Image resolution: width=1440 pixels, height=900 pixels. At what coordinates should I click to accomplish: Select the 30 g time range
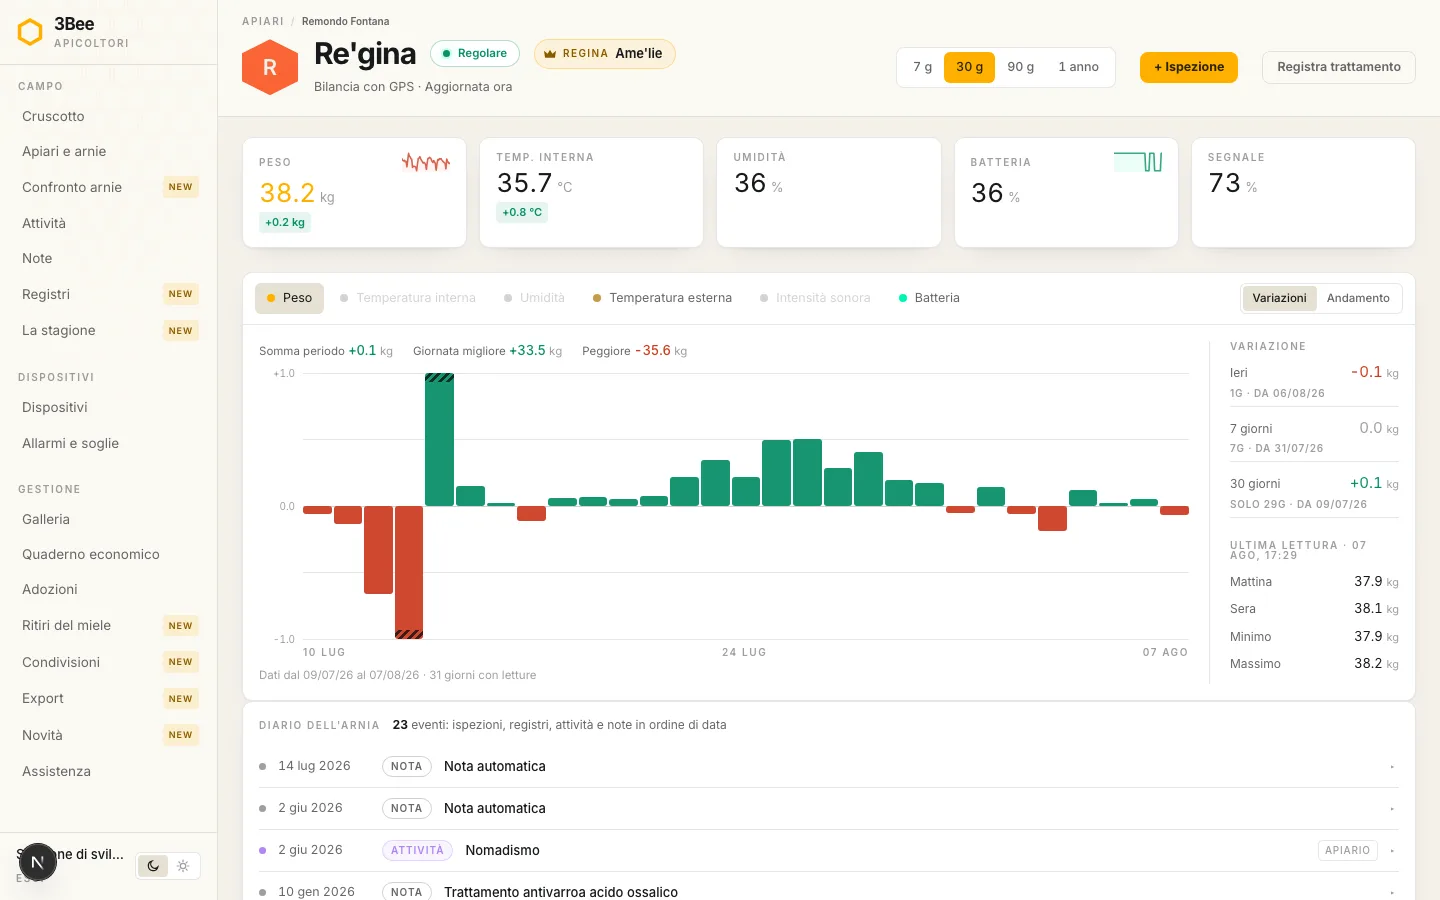pyautogui.click(x=969, y=67)
